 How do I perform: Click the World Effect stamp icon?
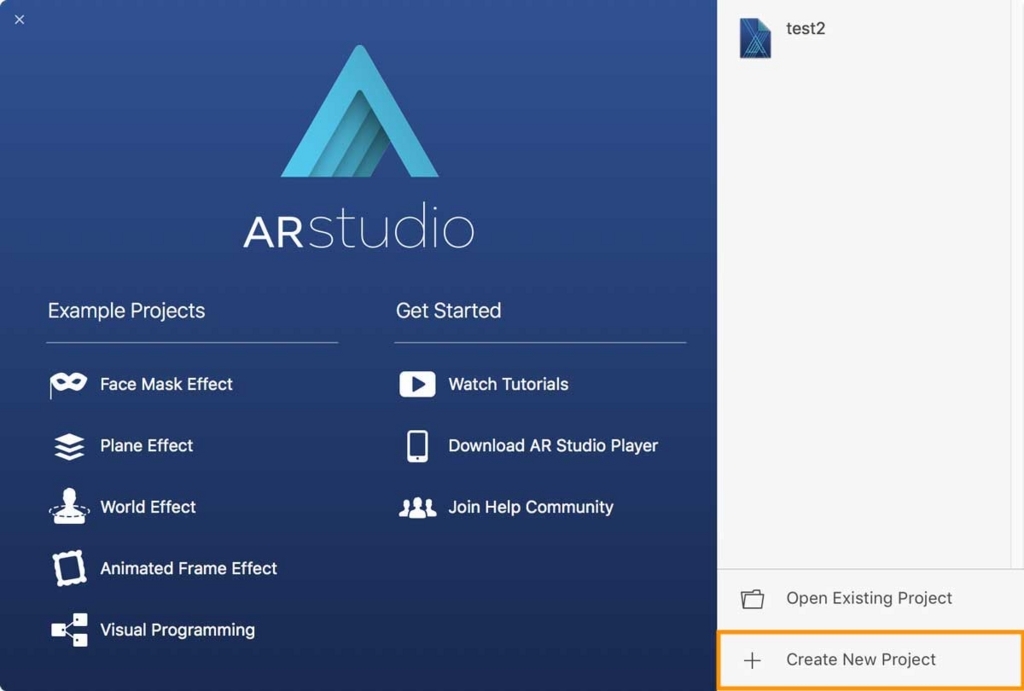[x=69, y=506]
